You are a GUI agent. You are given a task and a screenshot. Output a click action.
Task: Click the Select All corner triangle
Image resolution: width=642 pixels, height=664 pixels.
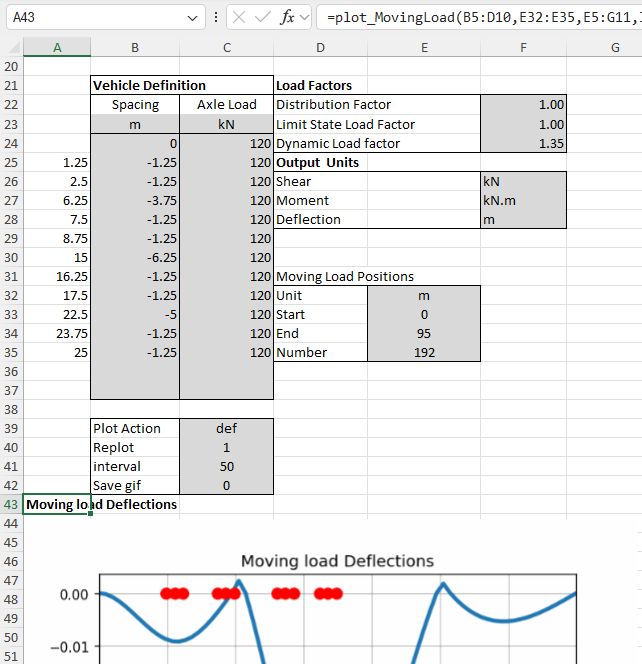12,47
